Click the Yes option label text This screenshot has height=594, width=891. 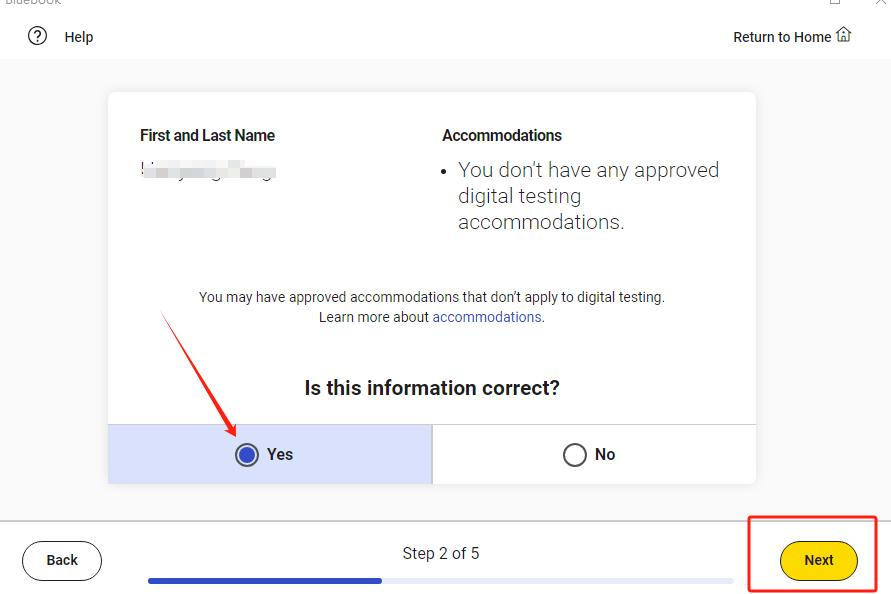click(x=280, y=454)
